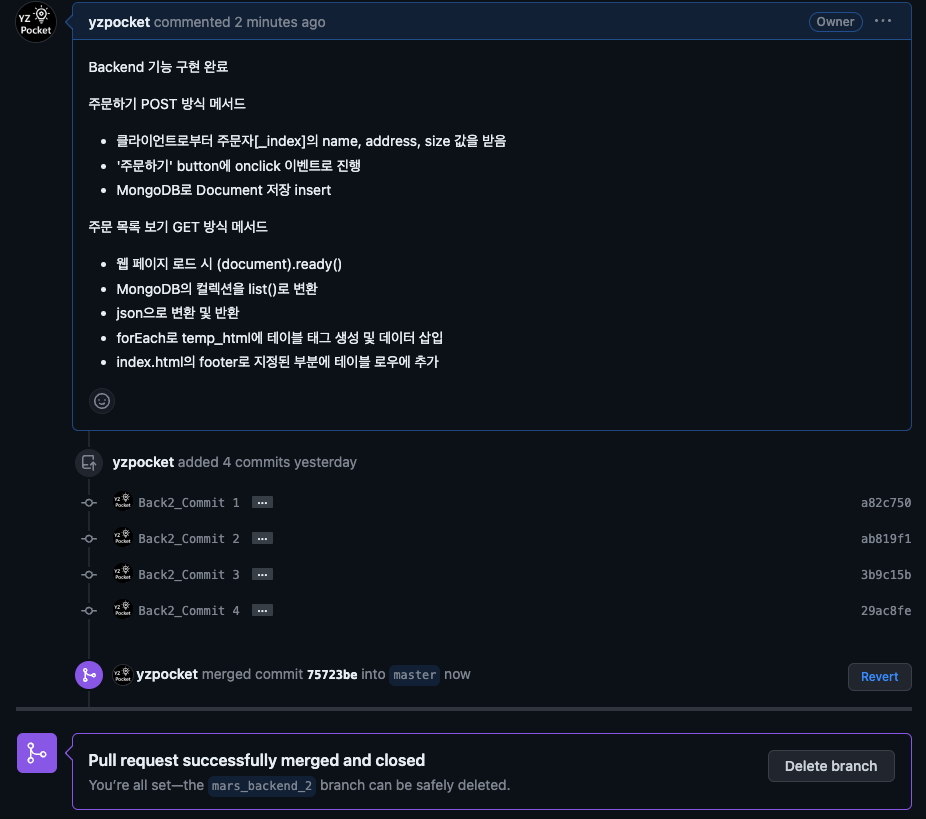
Task: Click author avatar next to Back2_Commit 2
Action: point(123,537)
